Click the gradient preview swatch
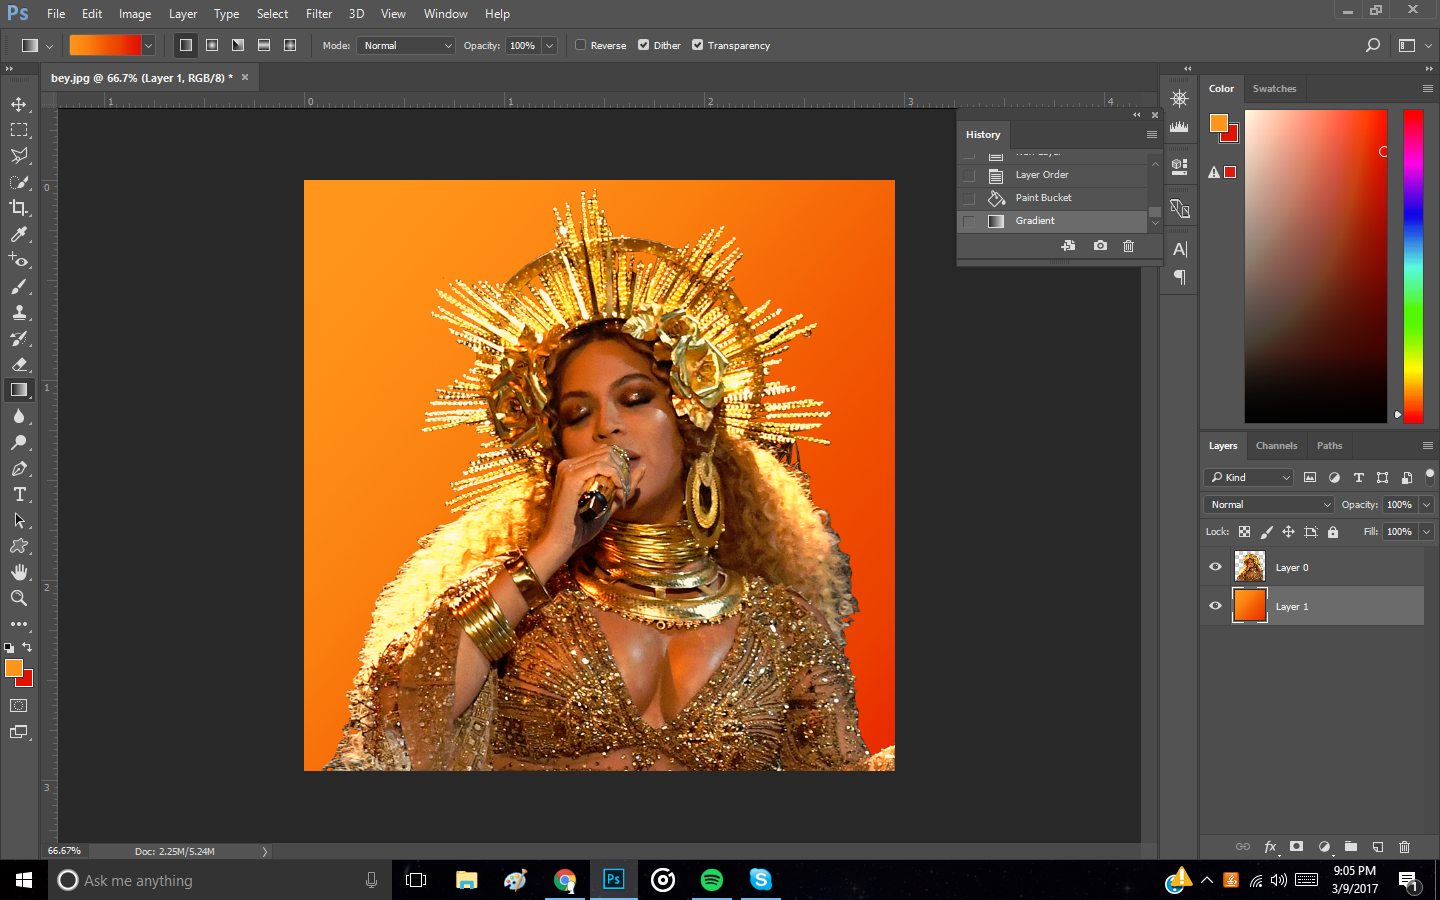 105,45
